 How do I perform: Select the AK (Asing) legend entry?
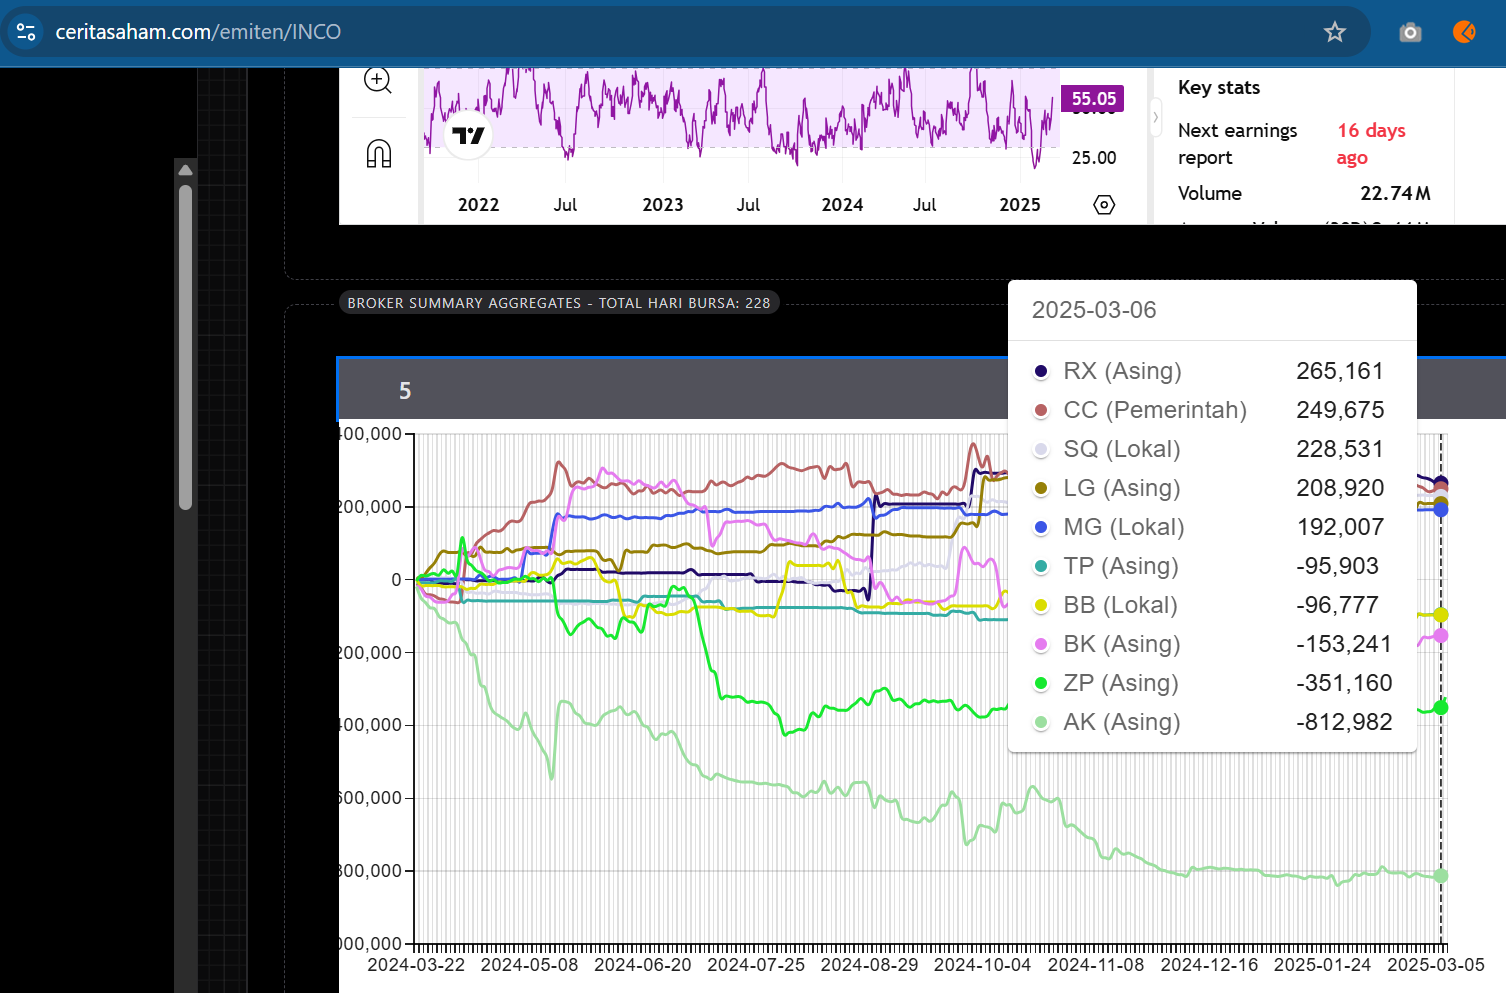coord(1121,722)
